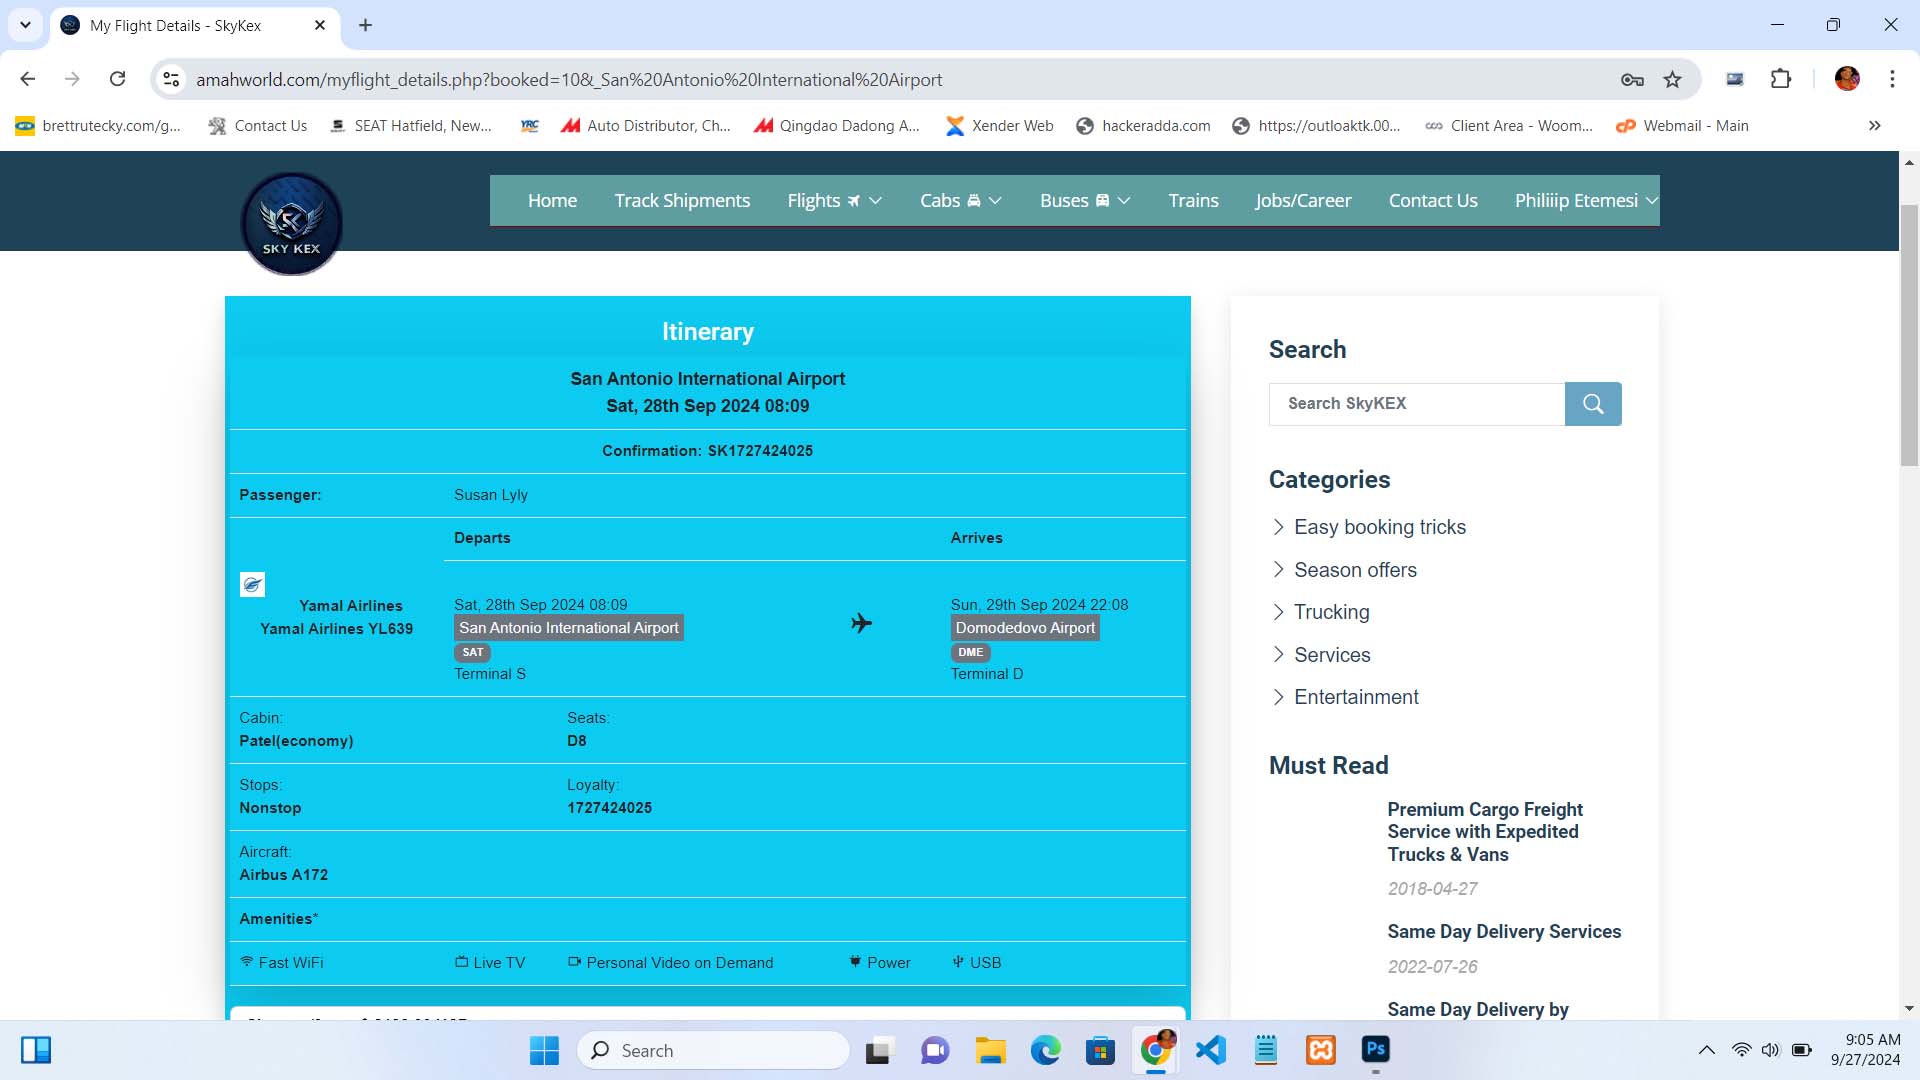Open Trains menu item
The image size is (1920, 1080).
click(x=1193, y=201)
